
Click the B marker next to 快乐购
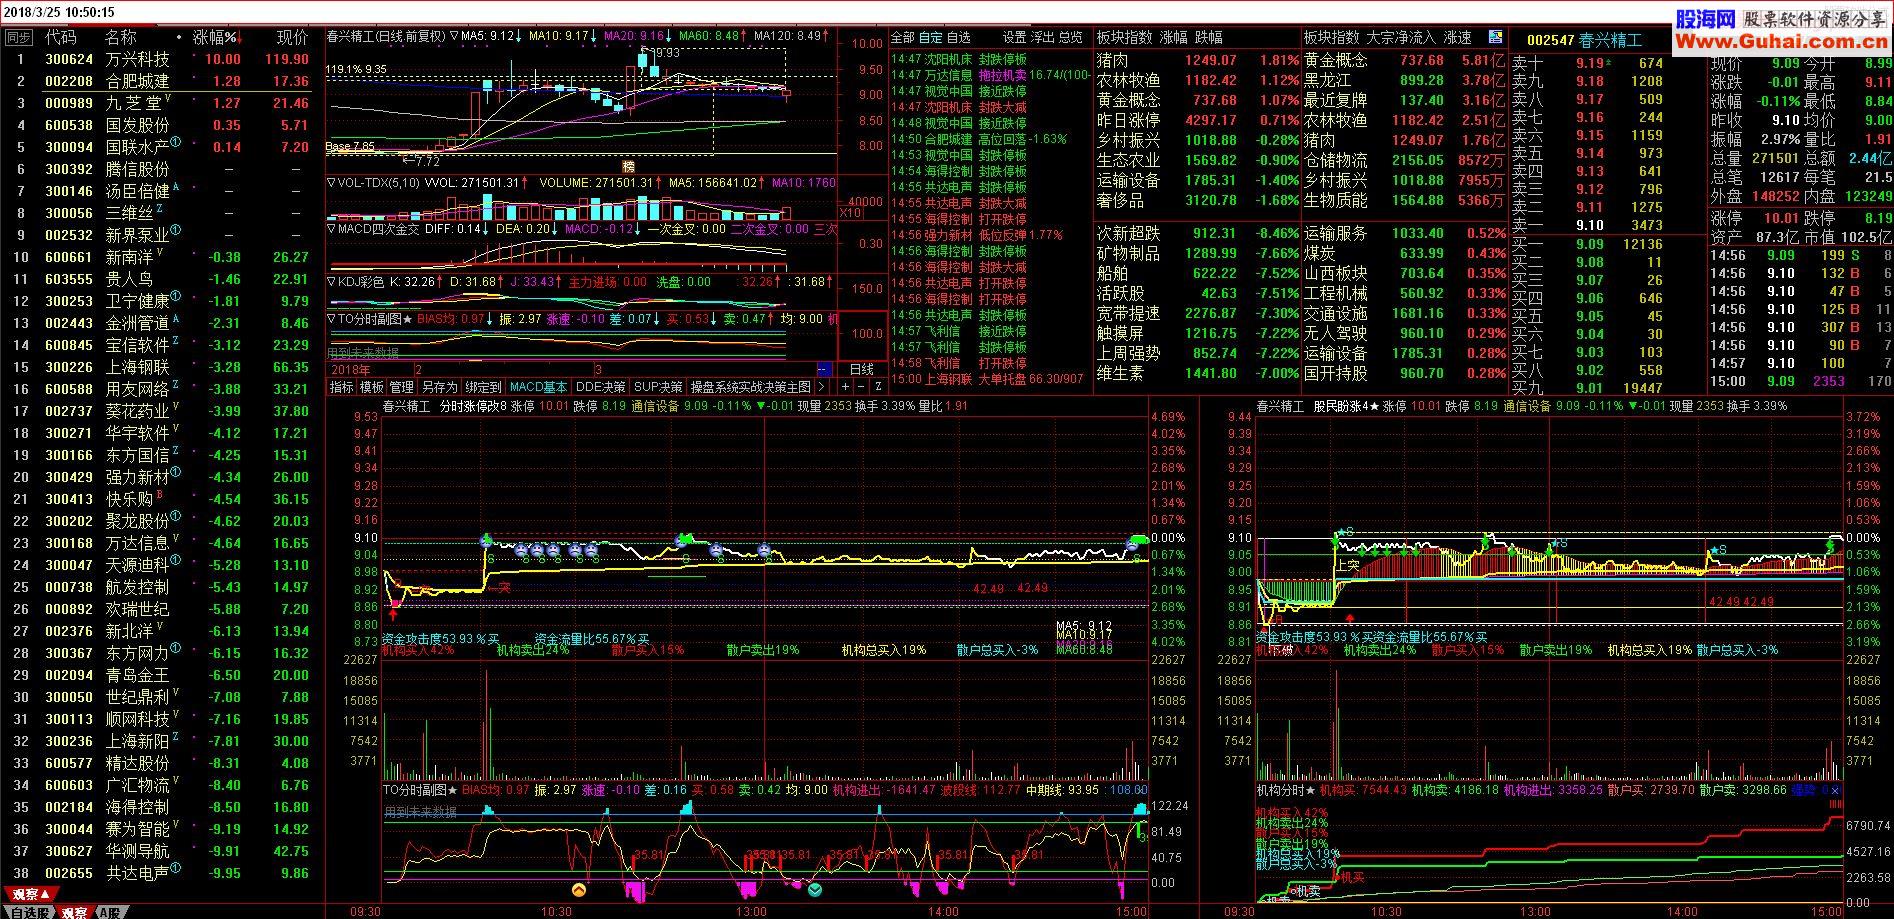click(160, 495)
